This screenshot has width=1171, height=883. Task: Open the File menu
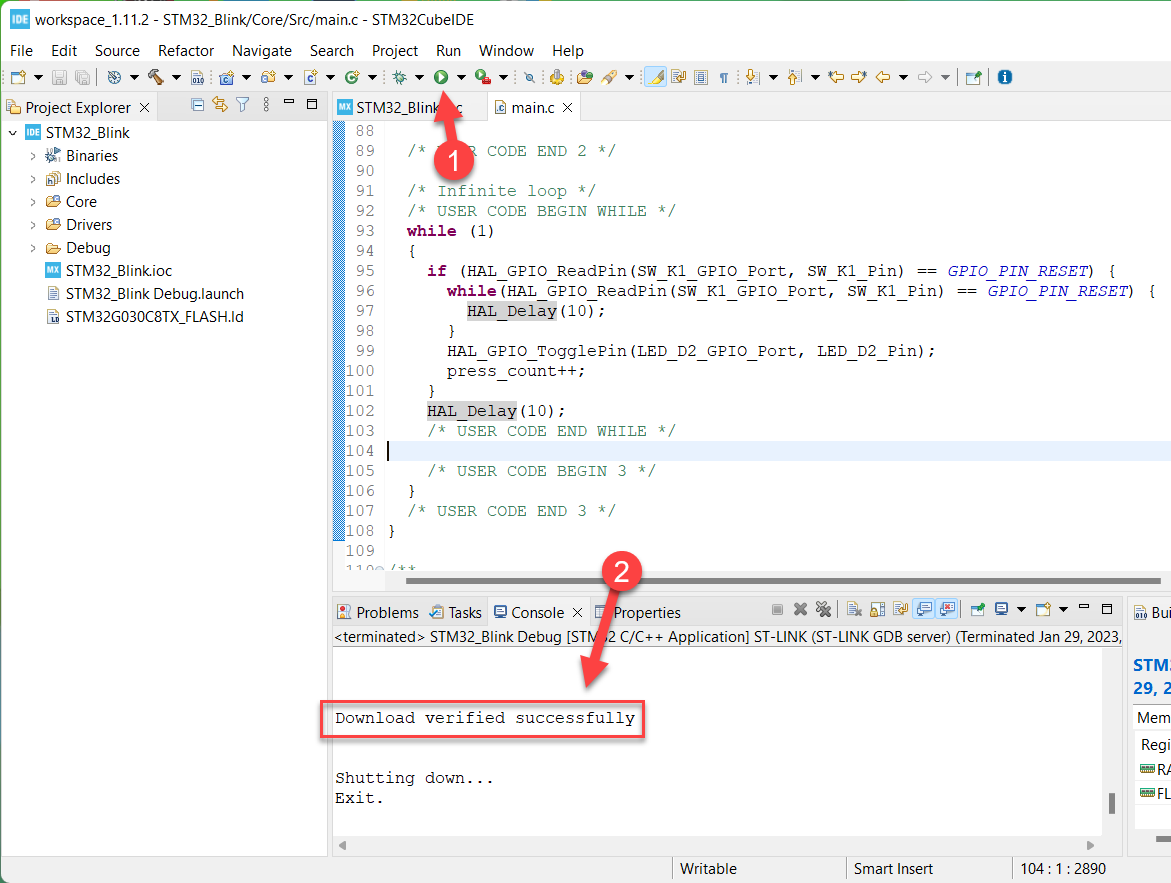click(x=21, y=51)
